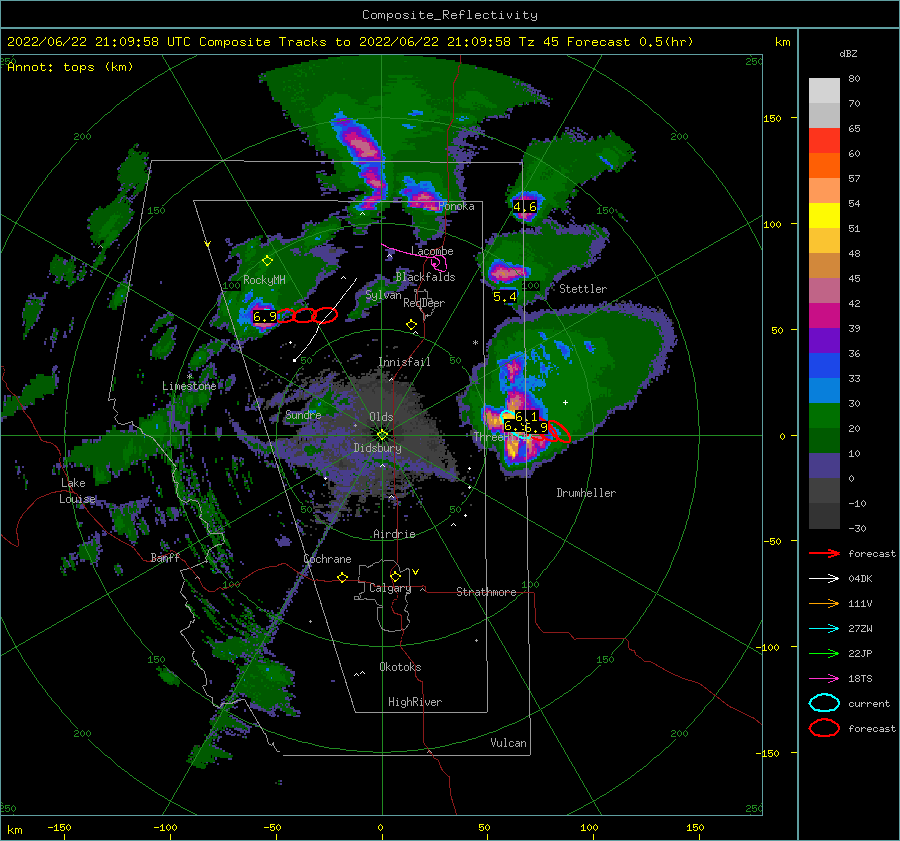Select the yellow diamond marker below RedDeer

pyautogui.click(x=411, y=325)
